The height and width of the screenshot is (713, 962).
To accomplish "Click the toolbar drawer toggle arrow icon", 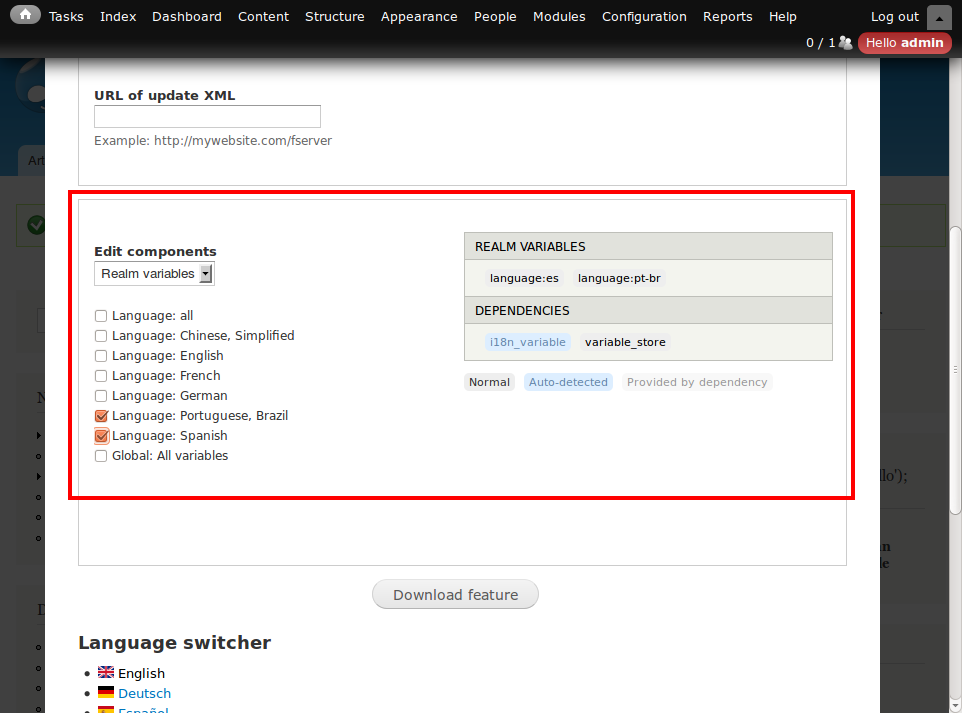I will click(938, 17).
